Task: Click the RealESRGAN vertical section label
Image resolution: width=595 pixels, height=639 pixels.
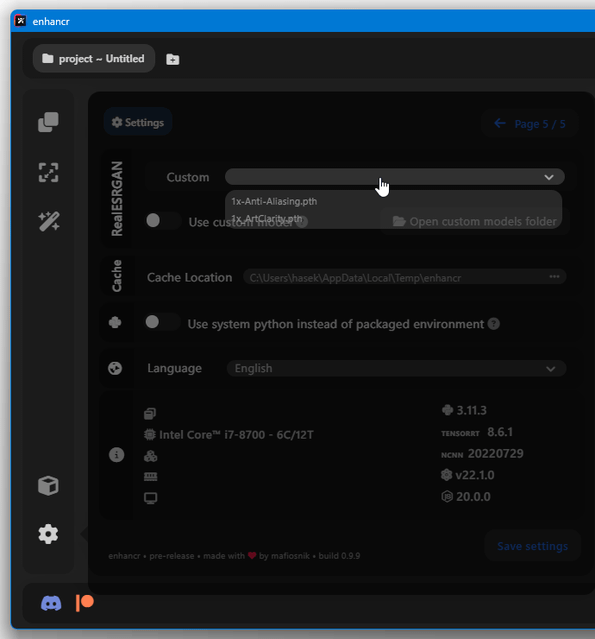Action: point(117,198)
